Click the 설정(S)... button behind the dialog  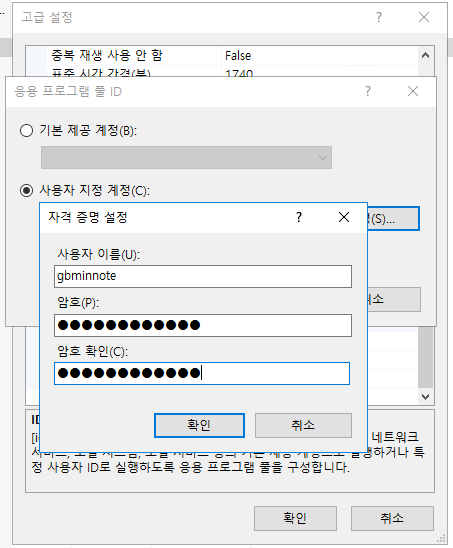click(x=393, y=219)
